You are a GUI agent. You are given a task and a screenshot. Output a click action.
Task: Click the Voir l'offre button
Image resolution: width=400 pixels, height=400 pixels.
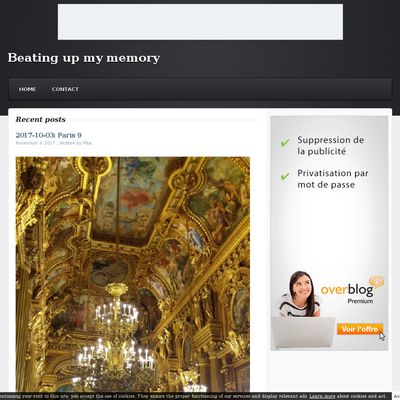point(360,329)
